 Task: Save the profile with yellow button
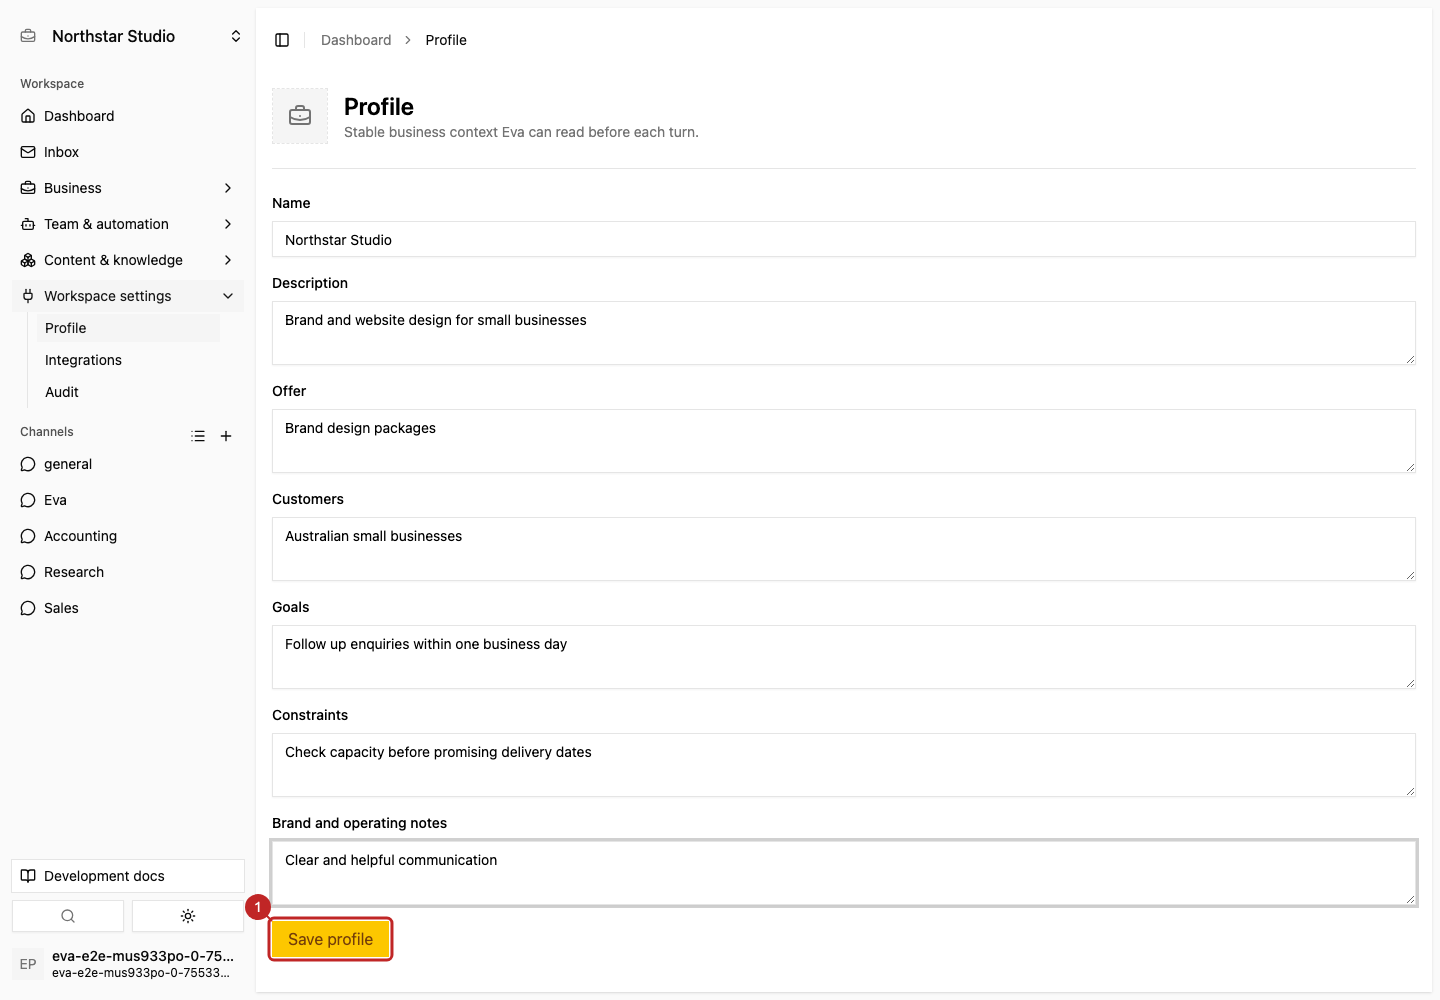point(331,939)
